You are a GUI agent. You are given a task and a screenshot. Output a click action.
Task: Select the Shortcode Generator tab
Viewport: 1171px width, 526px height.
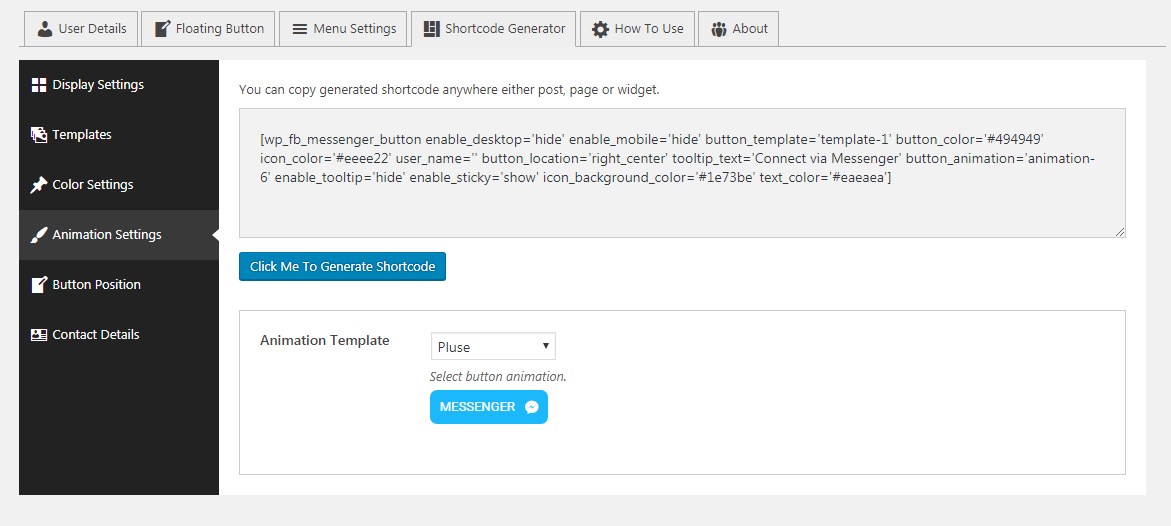494,29
